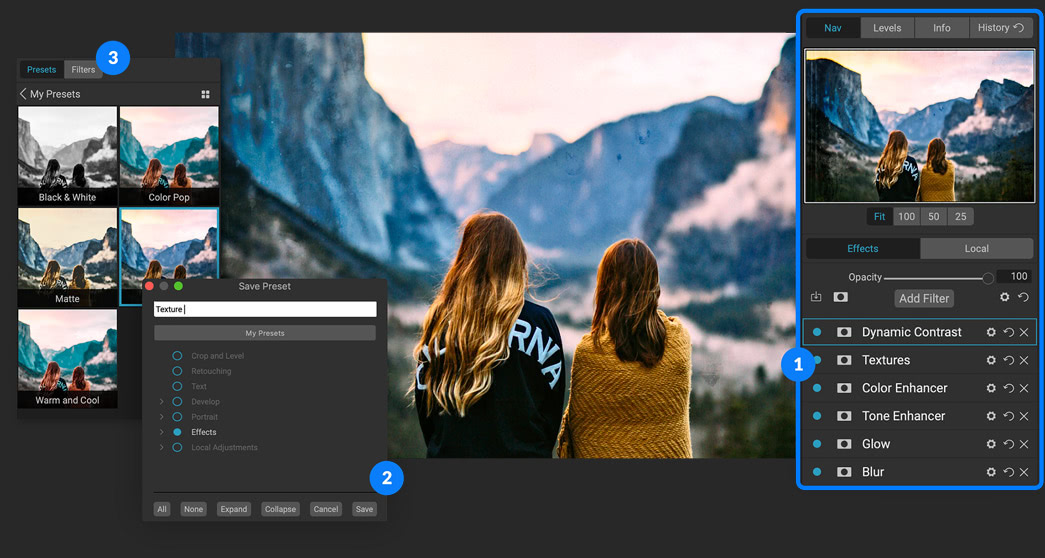Expand Local Adjustments section chevron
Screen dimensions: 1045x558
click(161, 448)
